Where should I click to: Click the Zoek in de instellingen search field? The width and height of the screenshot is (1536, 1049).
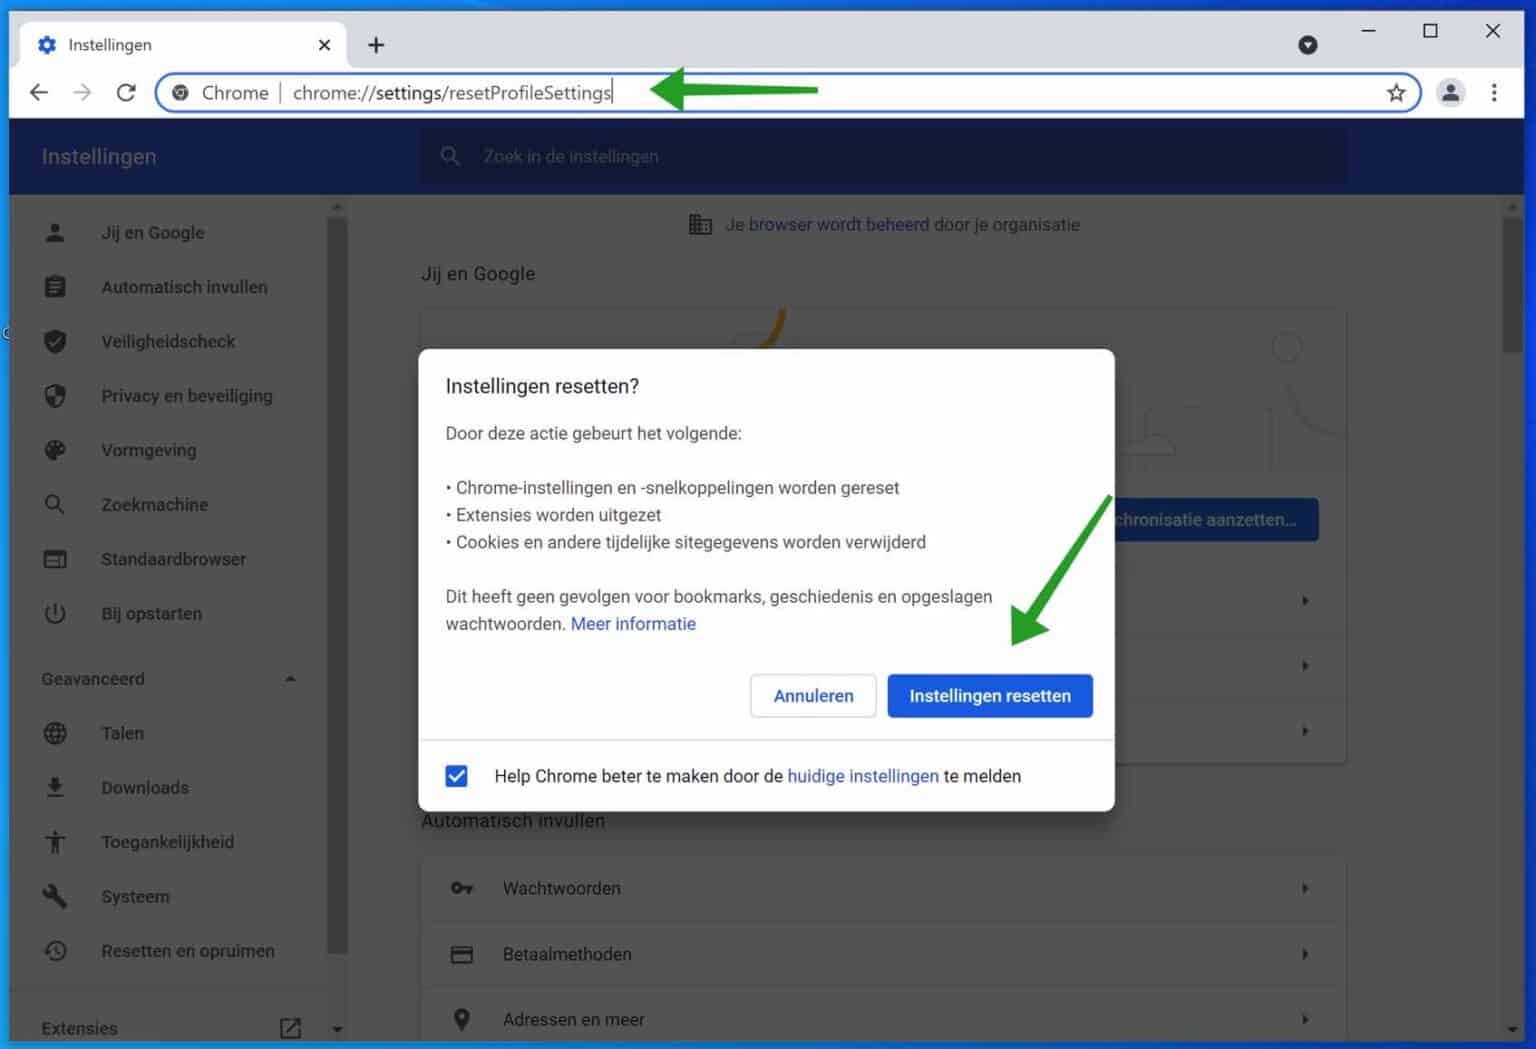(x=883, y=156)
